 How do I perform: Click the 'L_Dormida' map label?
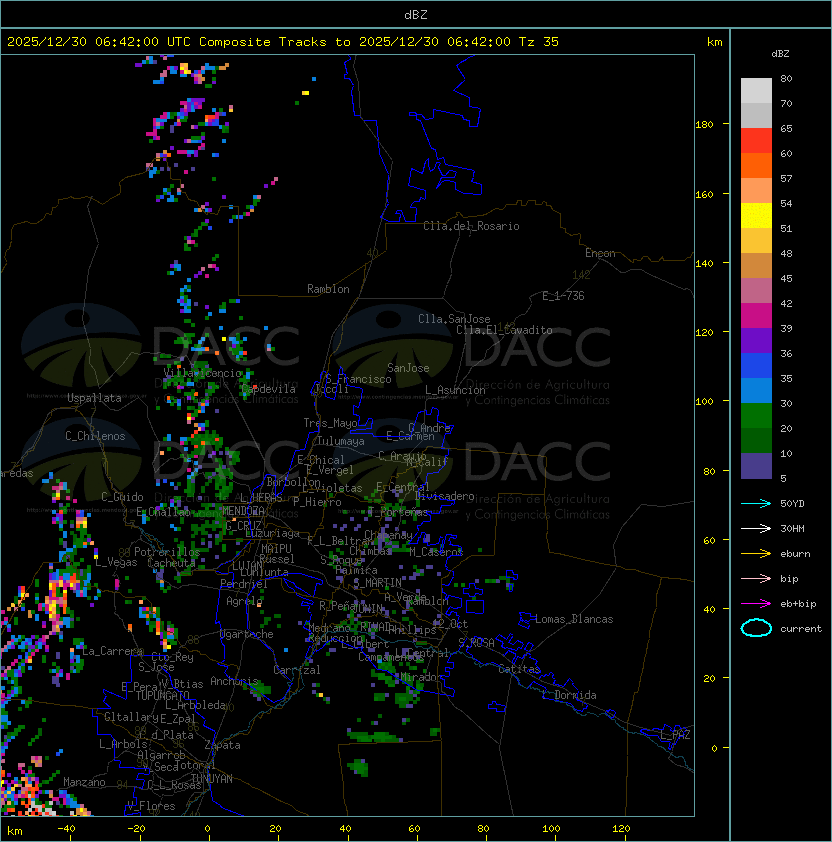click(569, 695)
